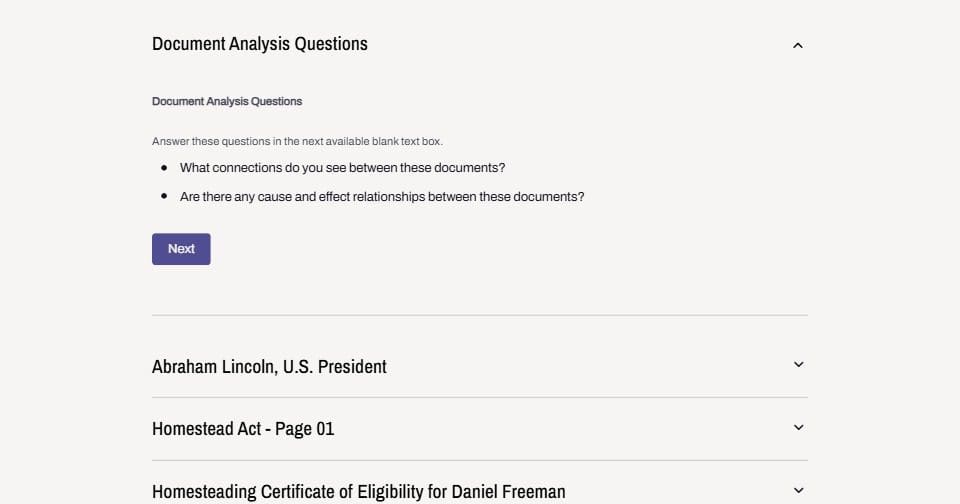
Task: Click the small bold Document Analysis Questions subheading
Action: click(x=227, y=101)
